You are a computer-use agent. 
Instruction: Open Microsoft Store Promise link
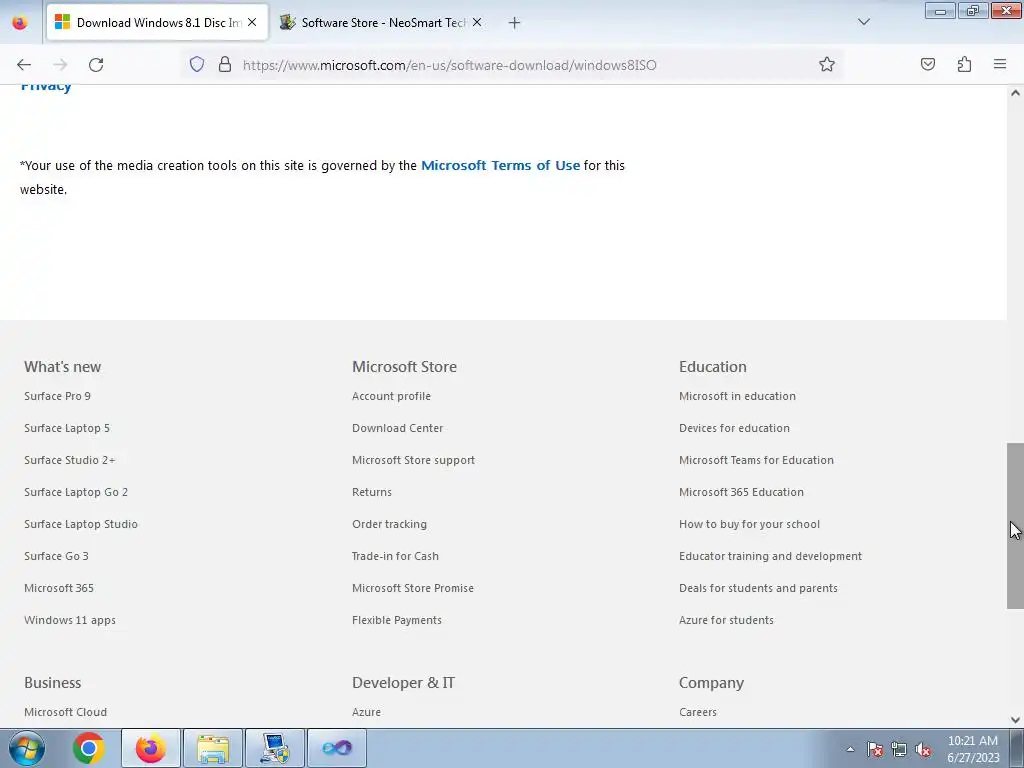click(413, 588)
